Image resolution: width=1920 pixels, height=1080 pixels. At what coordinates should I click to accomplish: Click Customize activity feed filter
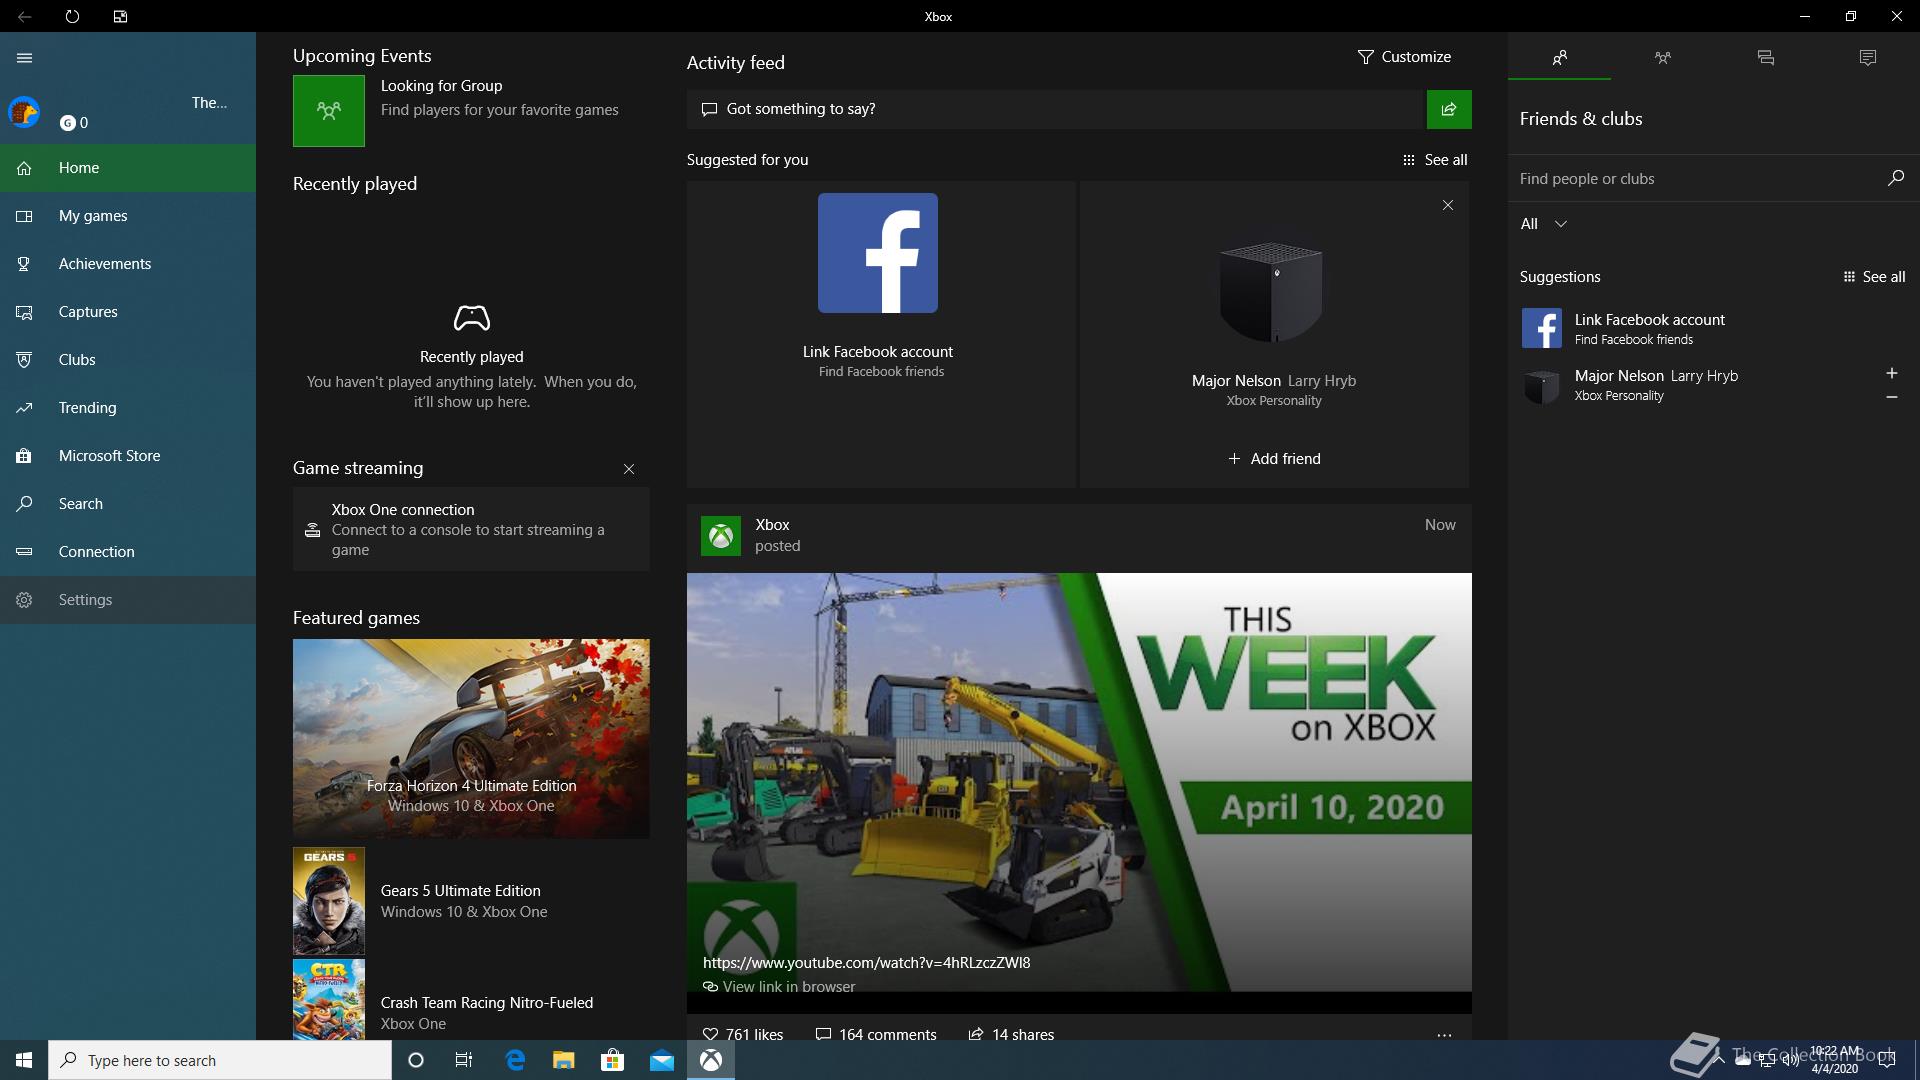1404,57
